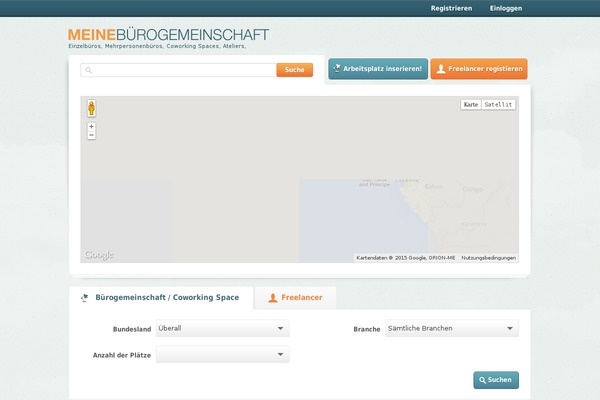Click the Anzahl der Plätze label

point(122,355)
